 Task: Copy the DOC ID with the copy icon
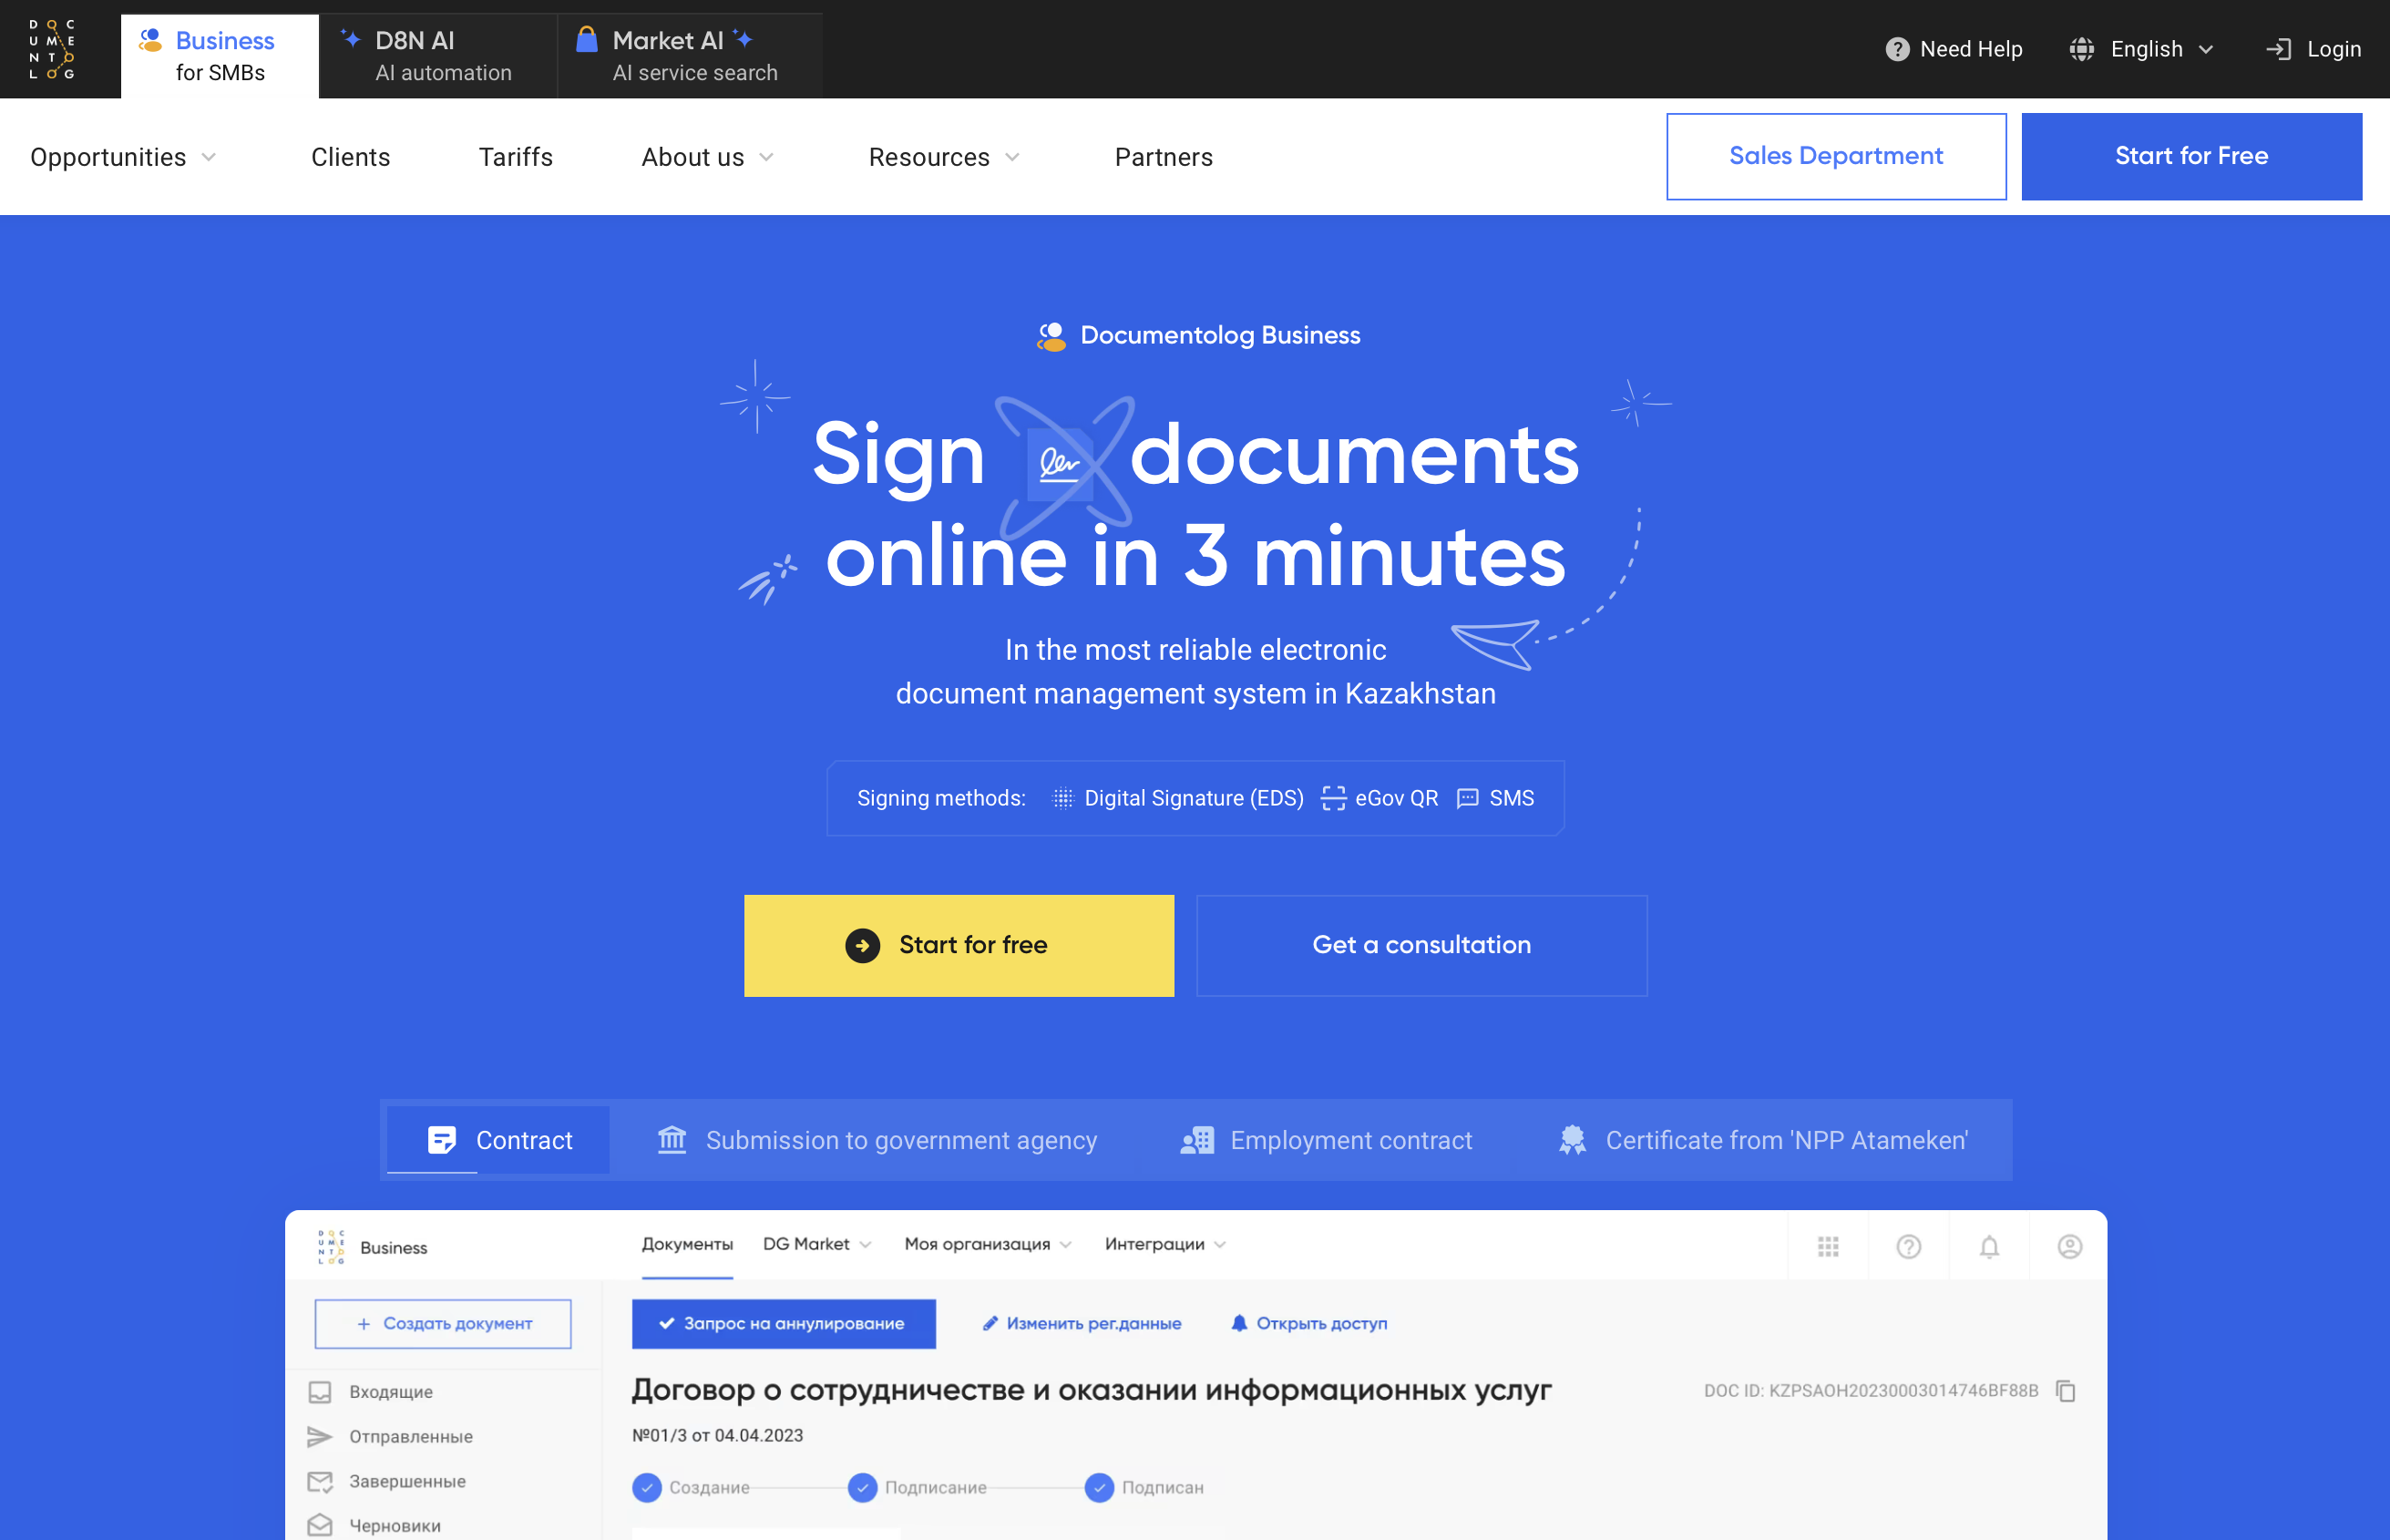(2066, 1391)
